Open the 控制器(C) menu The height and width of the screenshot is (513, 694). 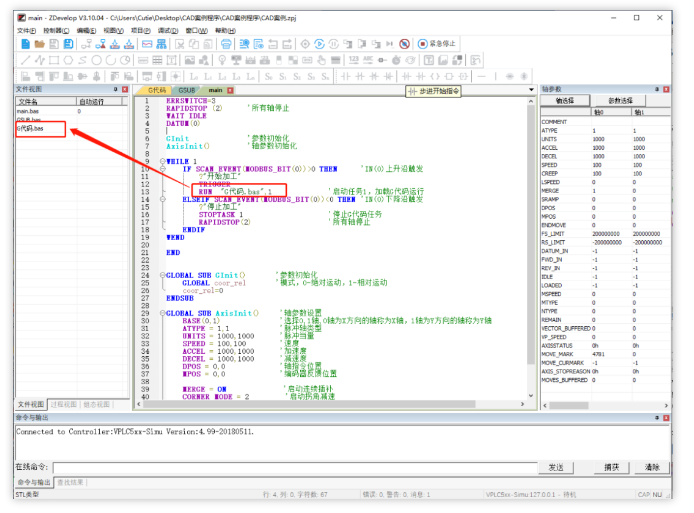[x=56, y=31]
